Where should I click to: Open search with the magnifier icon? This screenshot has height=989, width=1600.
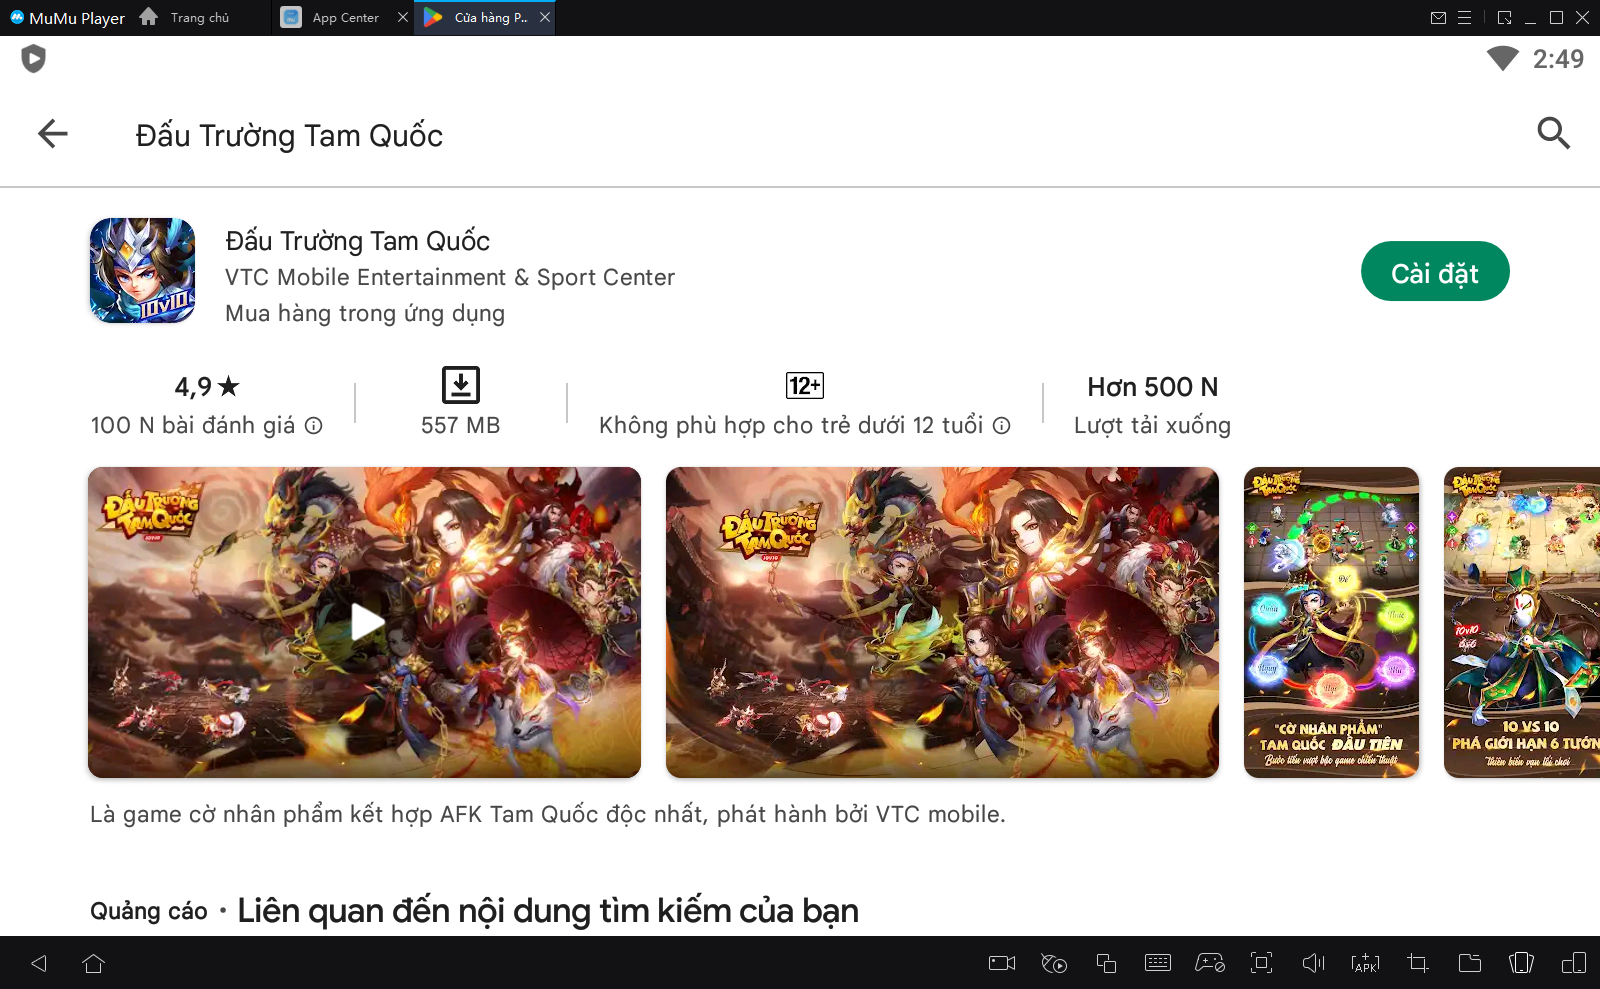pyautogui.click(x=1552, y=133)
